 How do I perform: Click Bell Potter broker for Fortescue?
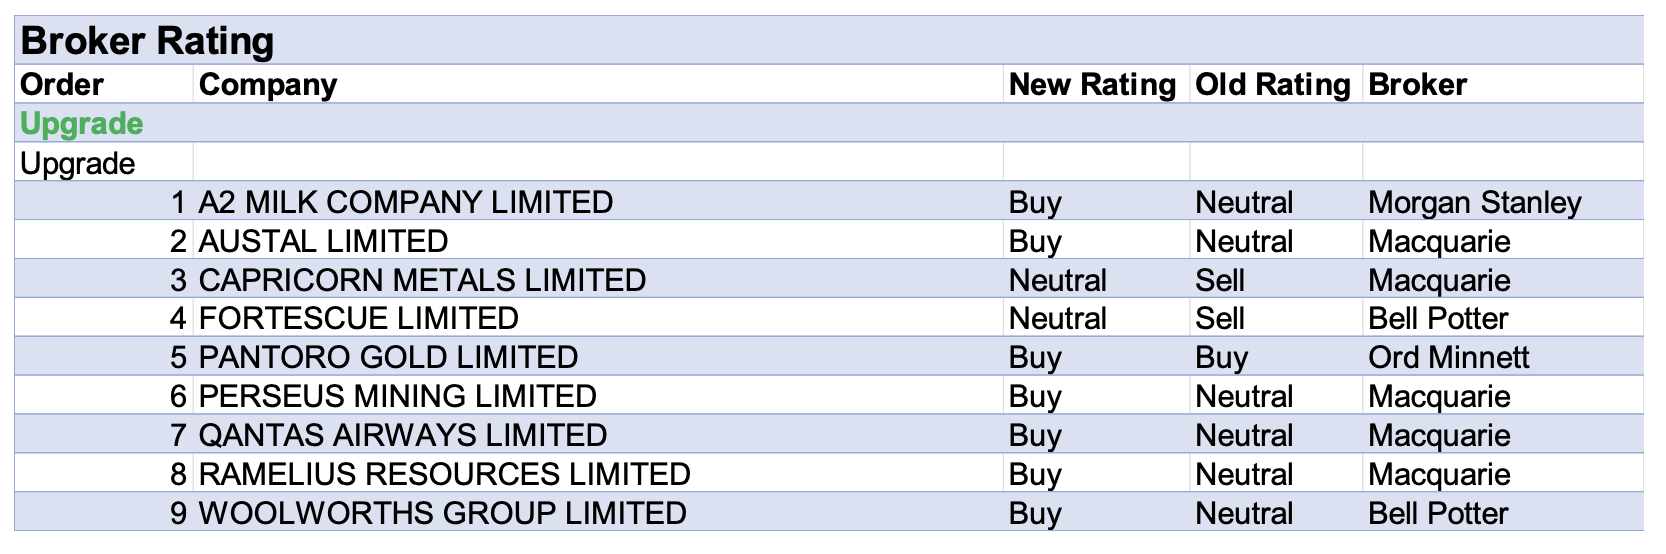(1437, 319)
